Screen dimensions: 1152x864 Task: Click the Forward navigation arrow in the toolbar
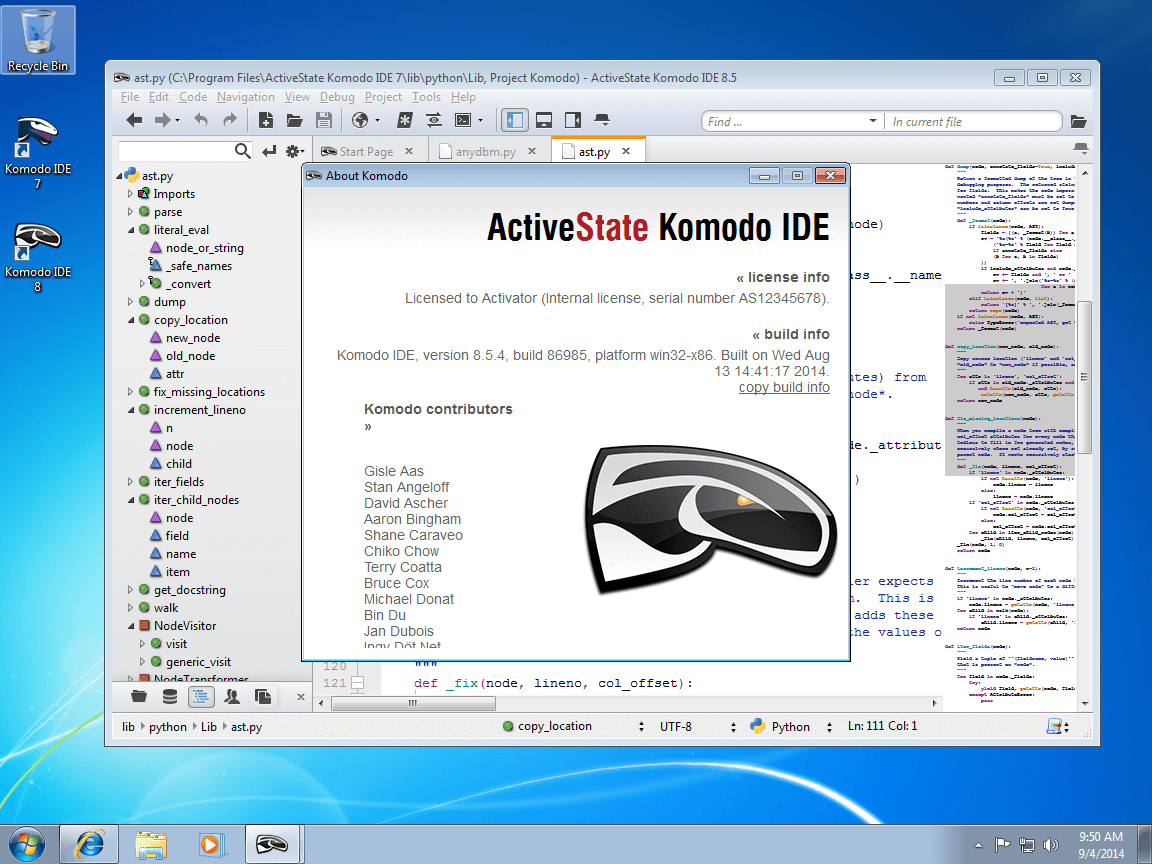click(162, 120)
